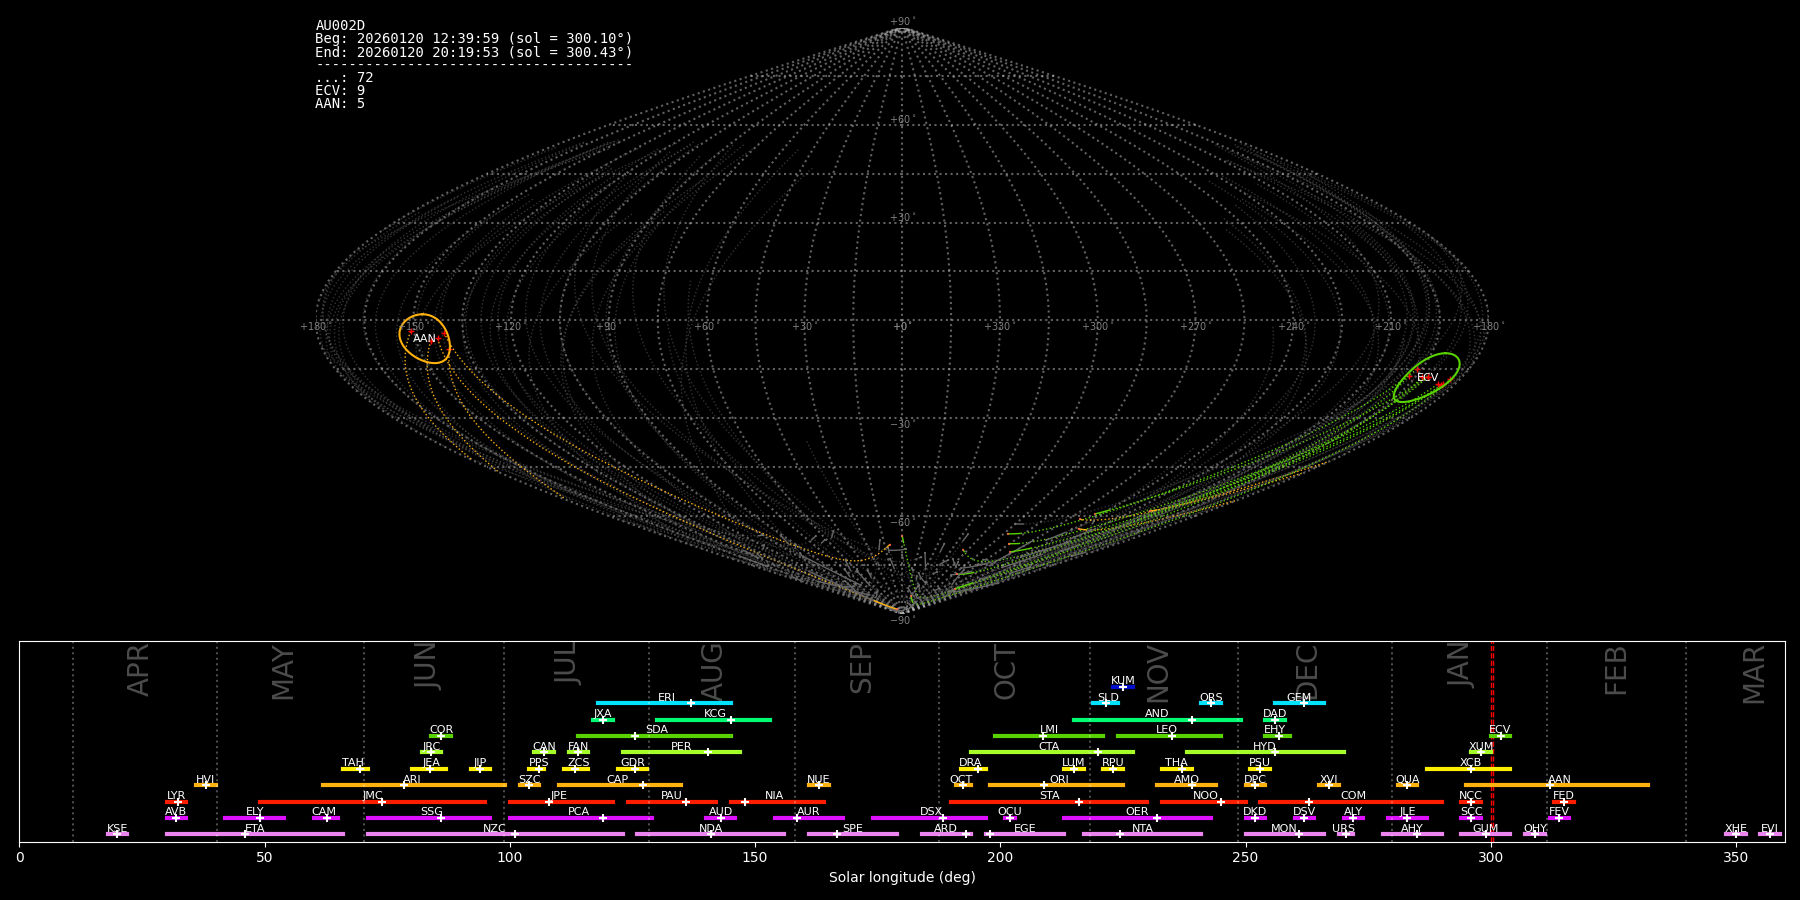1800x900 pixels.
Task: Click the +330 longitude label on sky map
Action: point(998,327)
